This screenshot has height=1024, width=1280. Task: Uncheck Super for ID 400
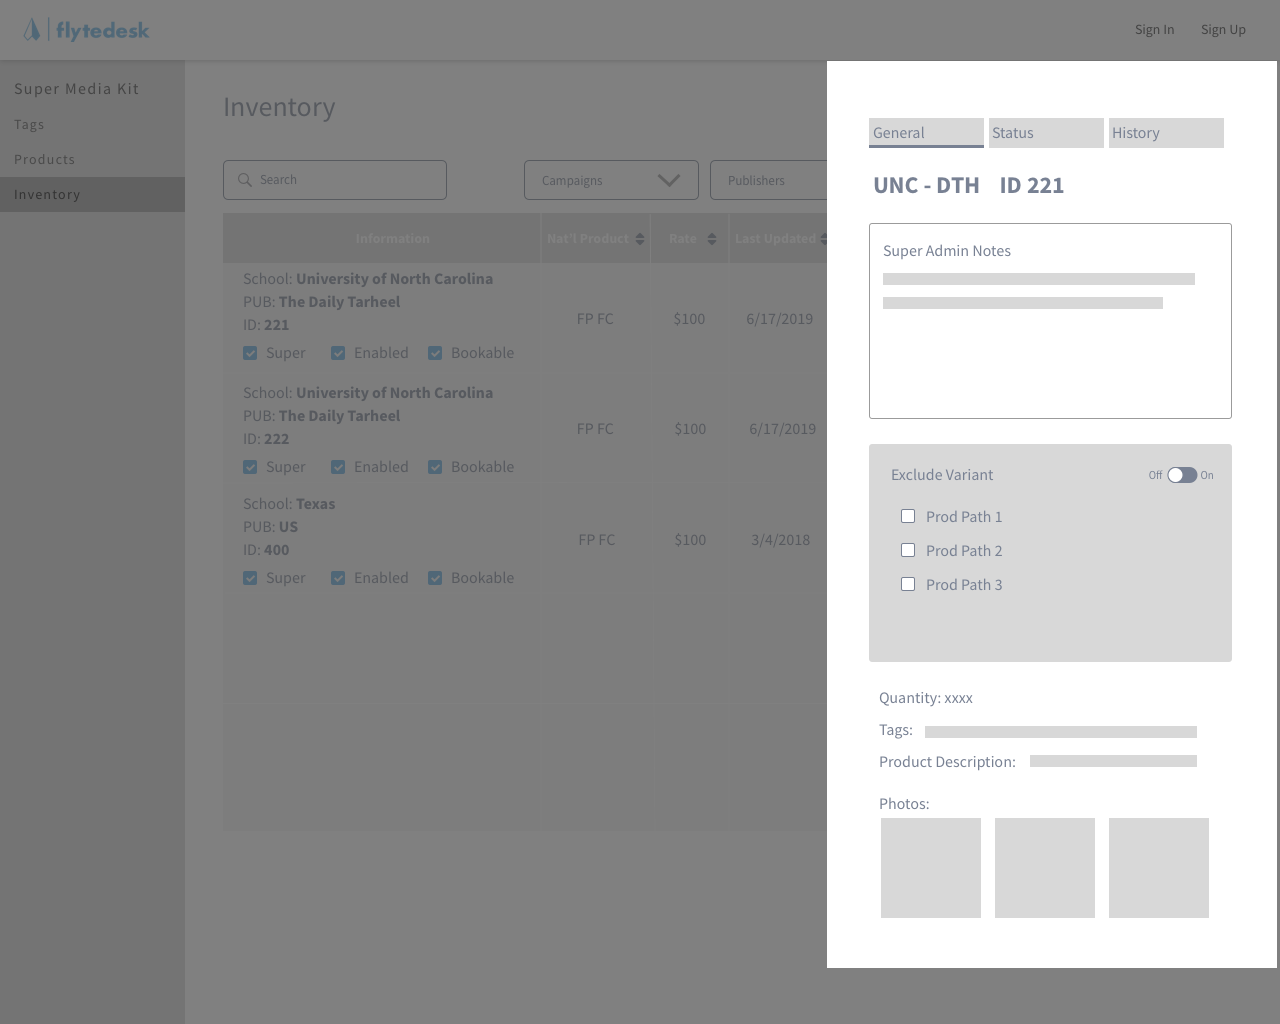click(x=250, y=578)
